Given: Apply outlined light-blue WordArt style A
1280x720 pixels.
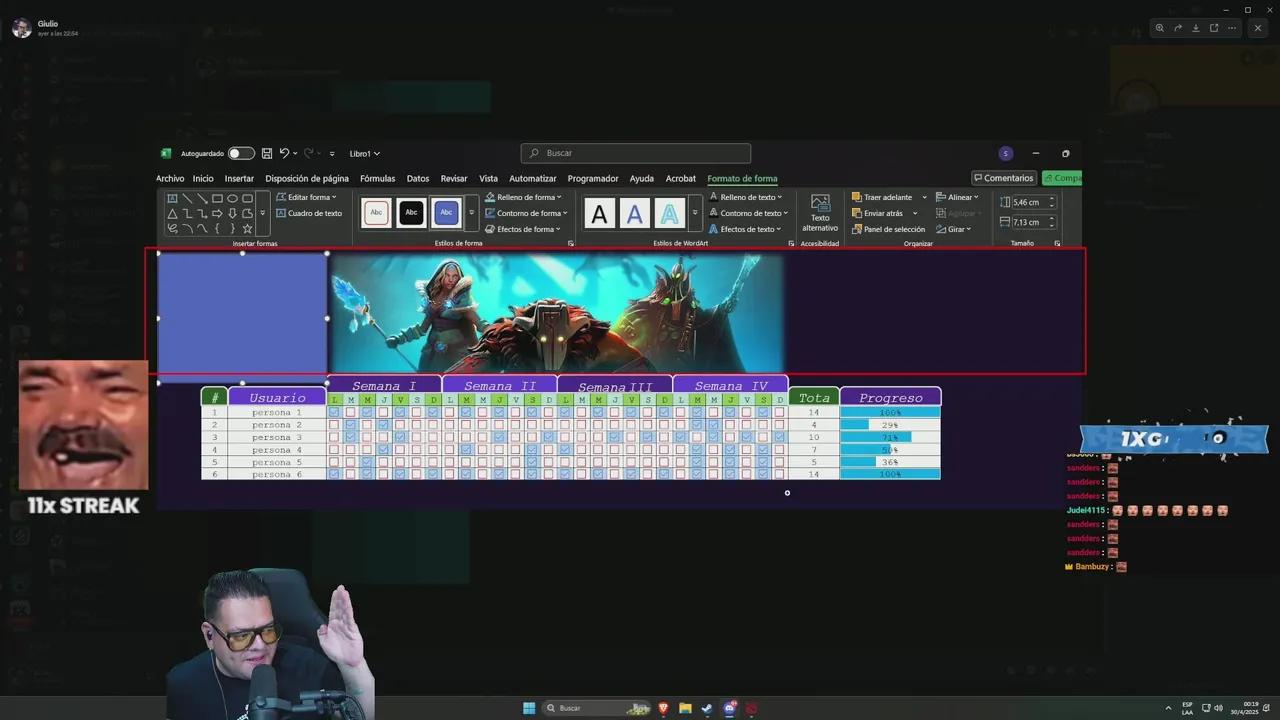Looking at the screenshot, I should pyautogui.click(x=669, y=213).
